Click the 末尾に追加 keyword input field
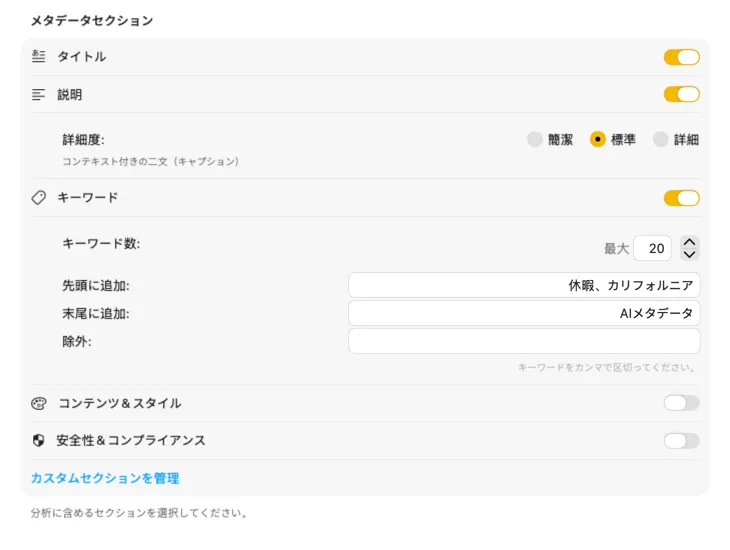This screenshot has height=550, width=730. (524, 313)
